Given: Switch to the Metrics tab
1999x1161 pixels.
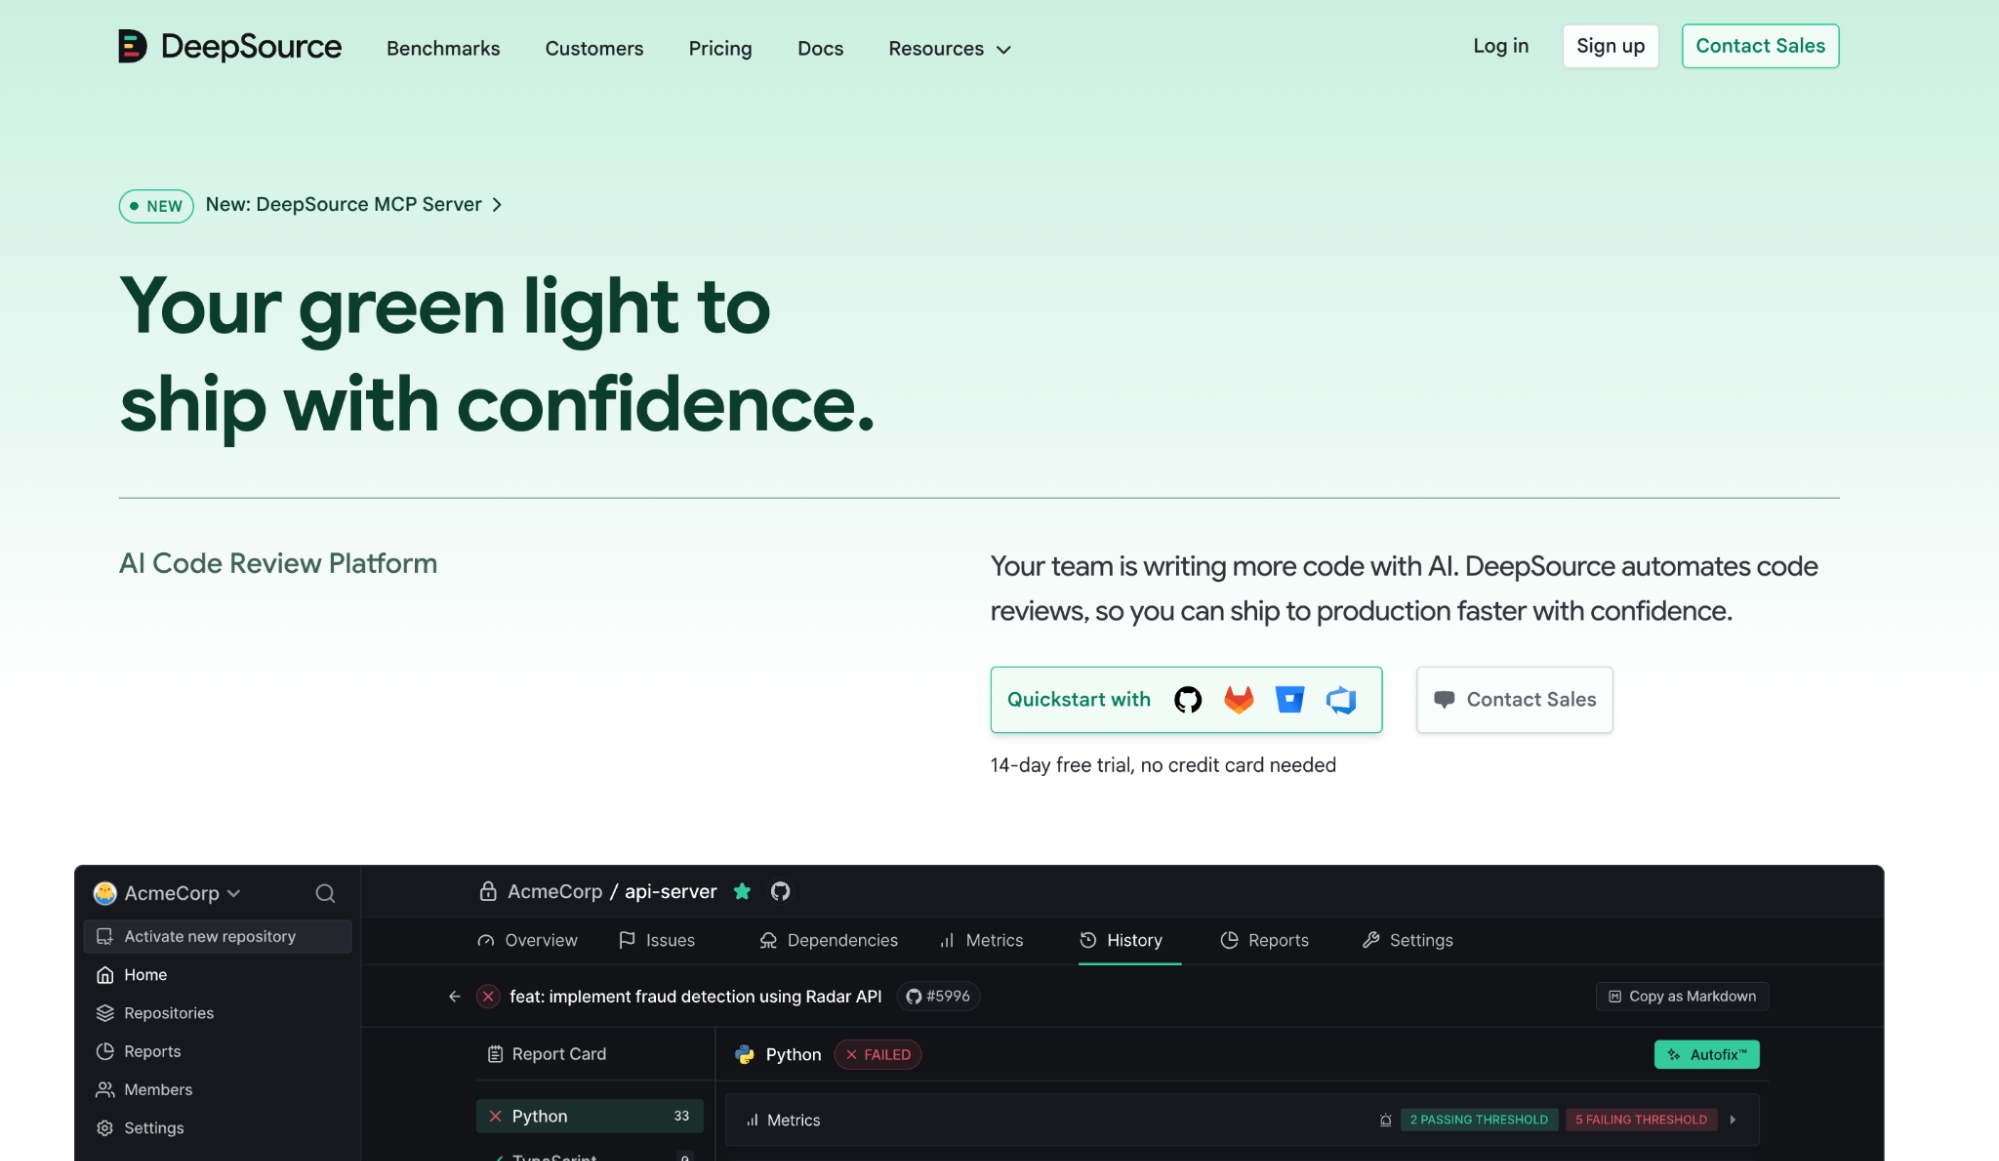Looking at the screenshot, I should 981,940.
